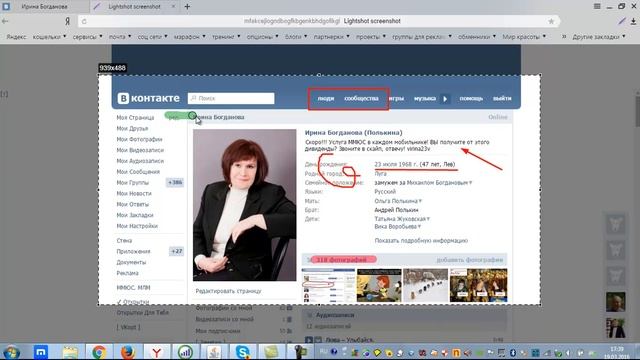The image size is (640, 360).
Task: Open Мои Сообщения in left menu
Action: point(138,172)
